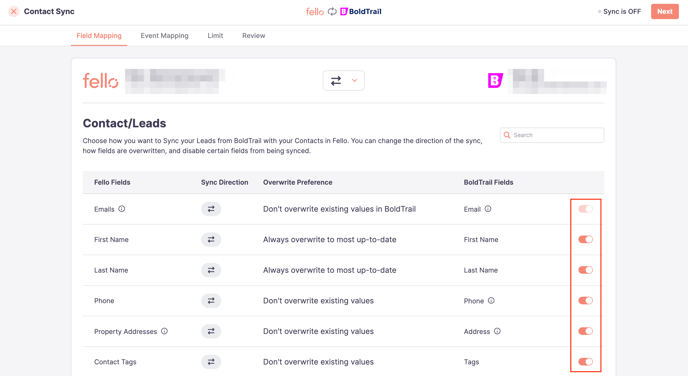
Task: Open the Last Name overwrite preference
Action: pyautogui.click(x=330, y=270)
